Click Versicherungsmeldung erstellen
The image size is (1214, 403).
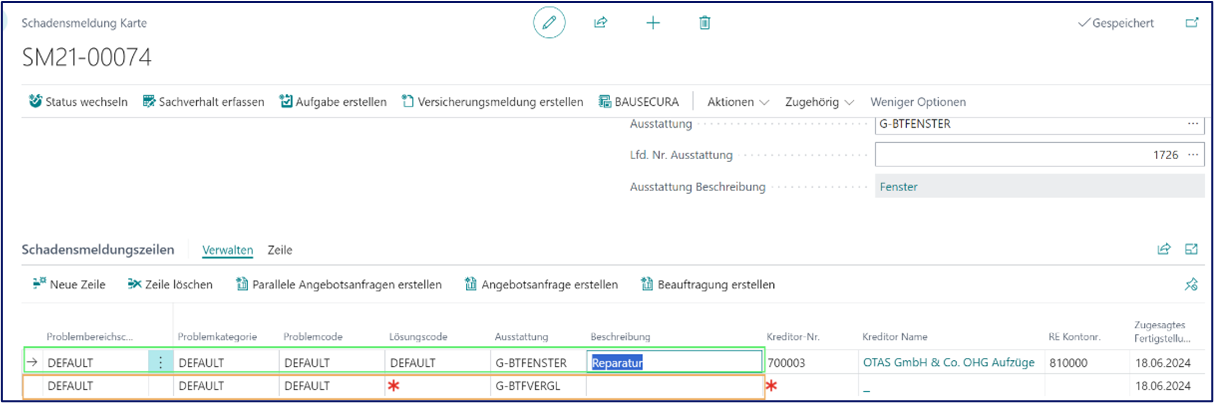[492, 102]
